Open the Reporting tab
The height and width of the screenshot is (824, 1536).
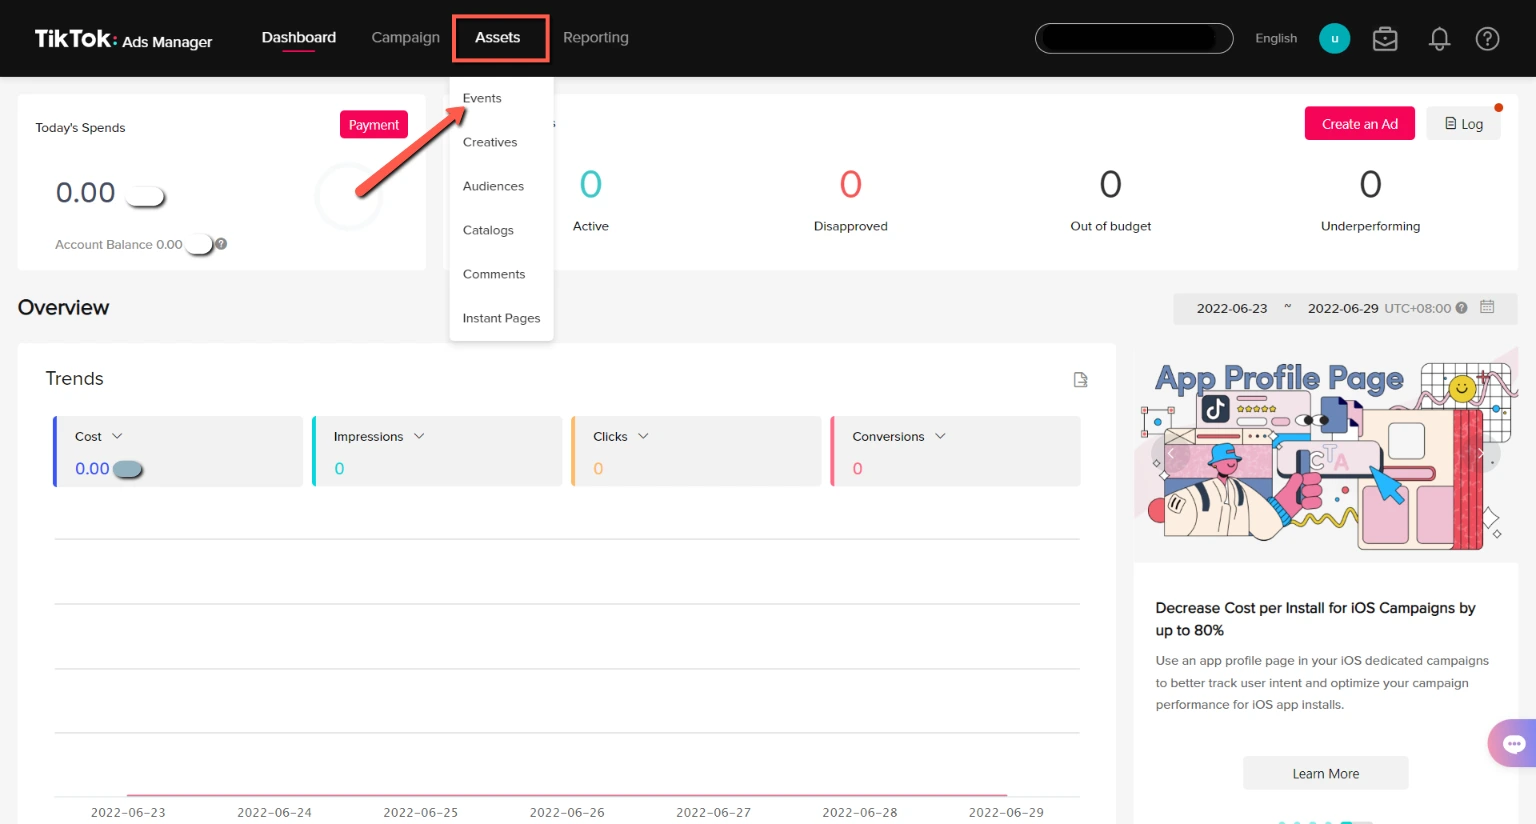[x=596, y=38]
